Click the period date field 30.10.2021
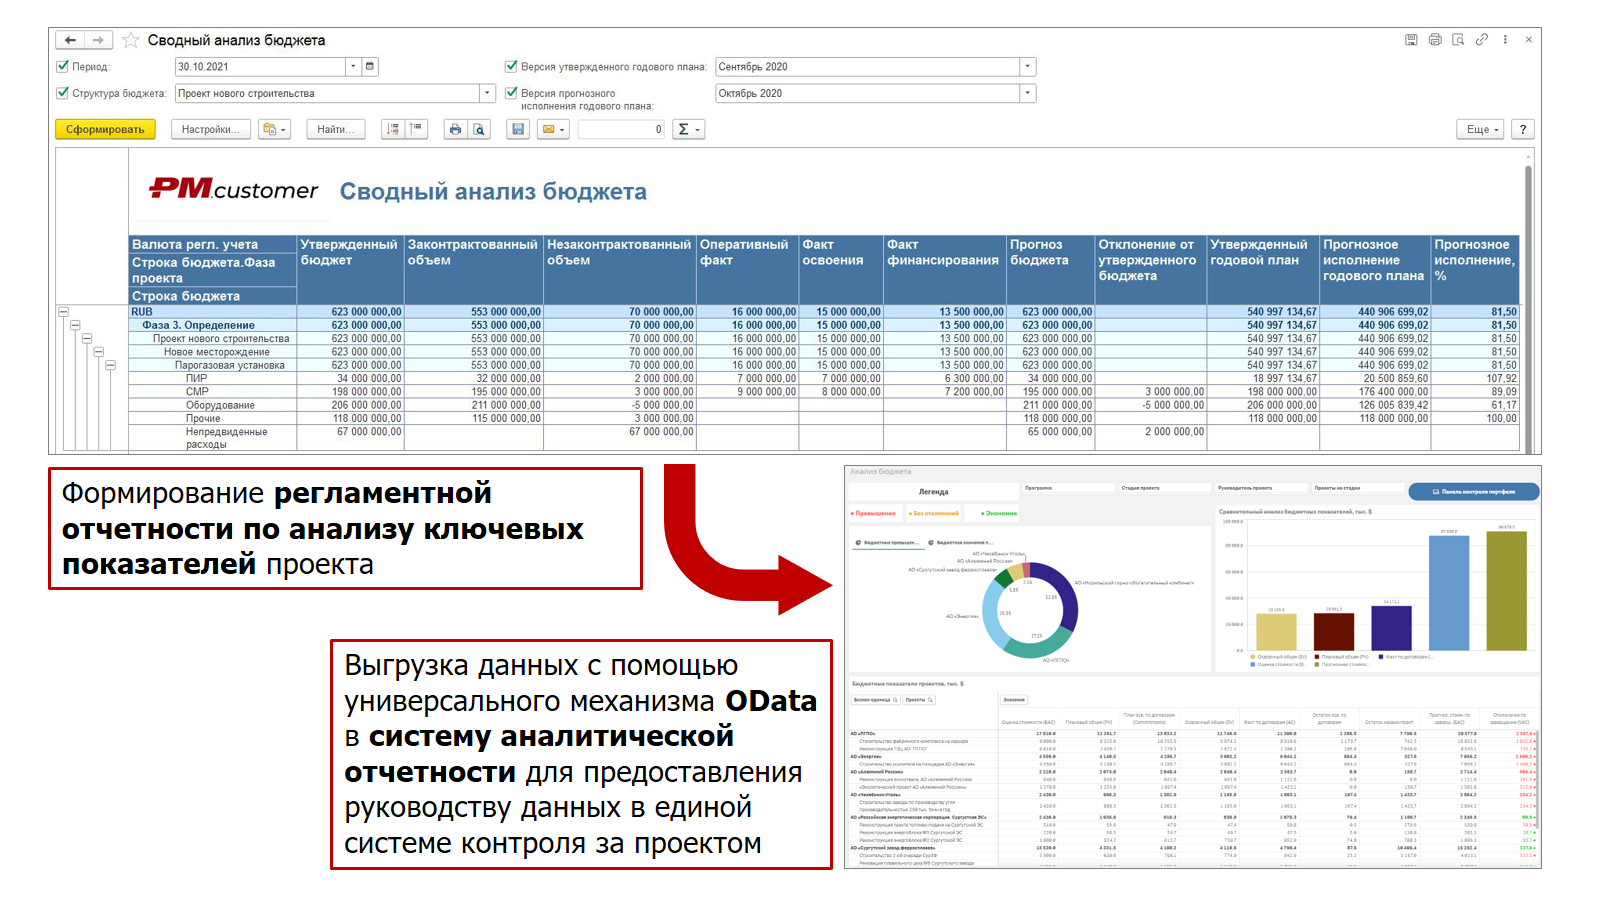The height and width of the screenshot is (900, 1600). coord(260,67)
